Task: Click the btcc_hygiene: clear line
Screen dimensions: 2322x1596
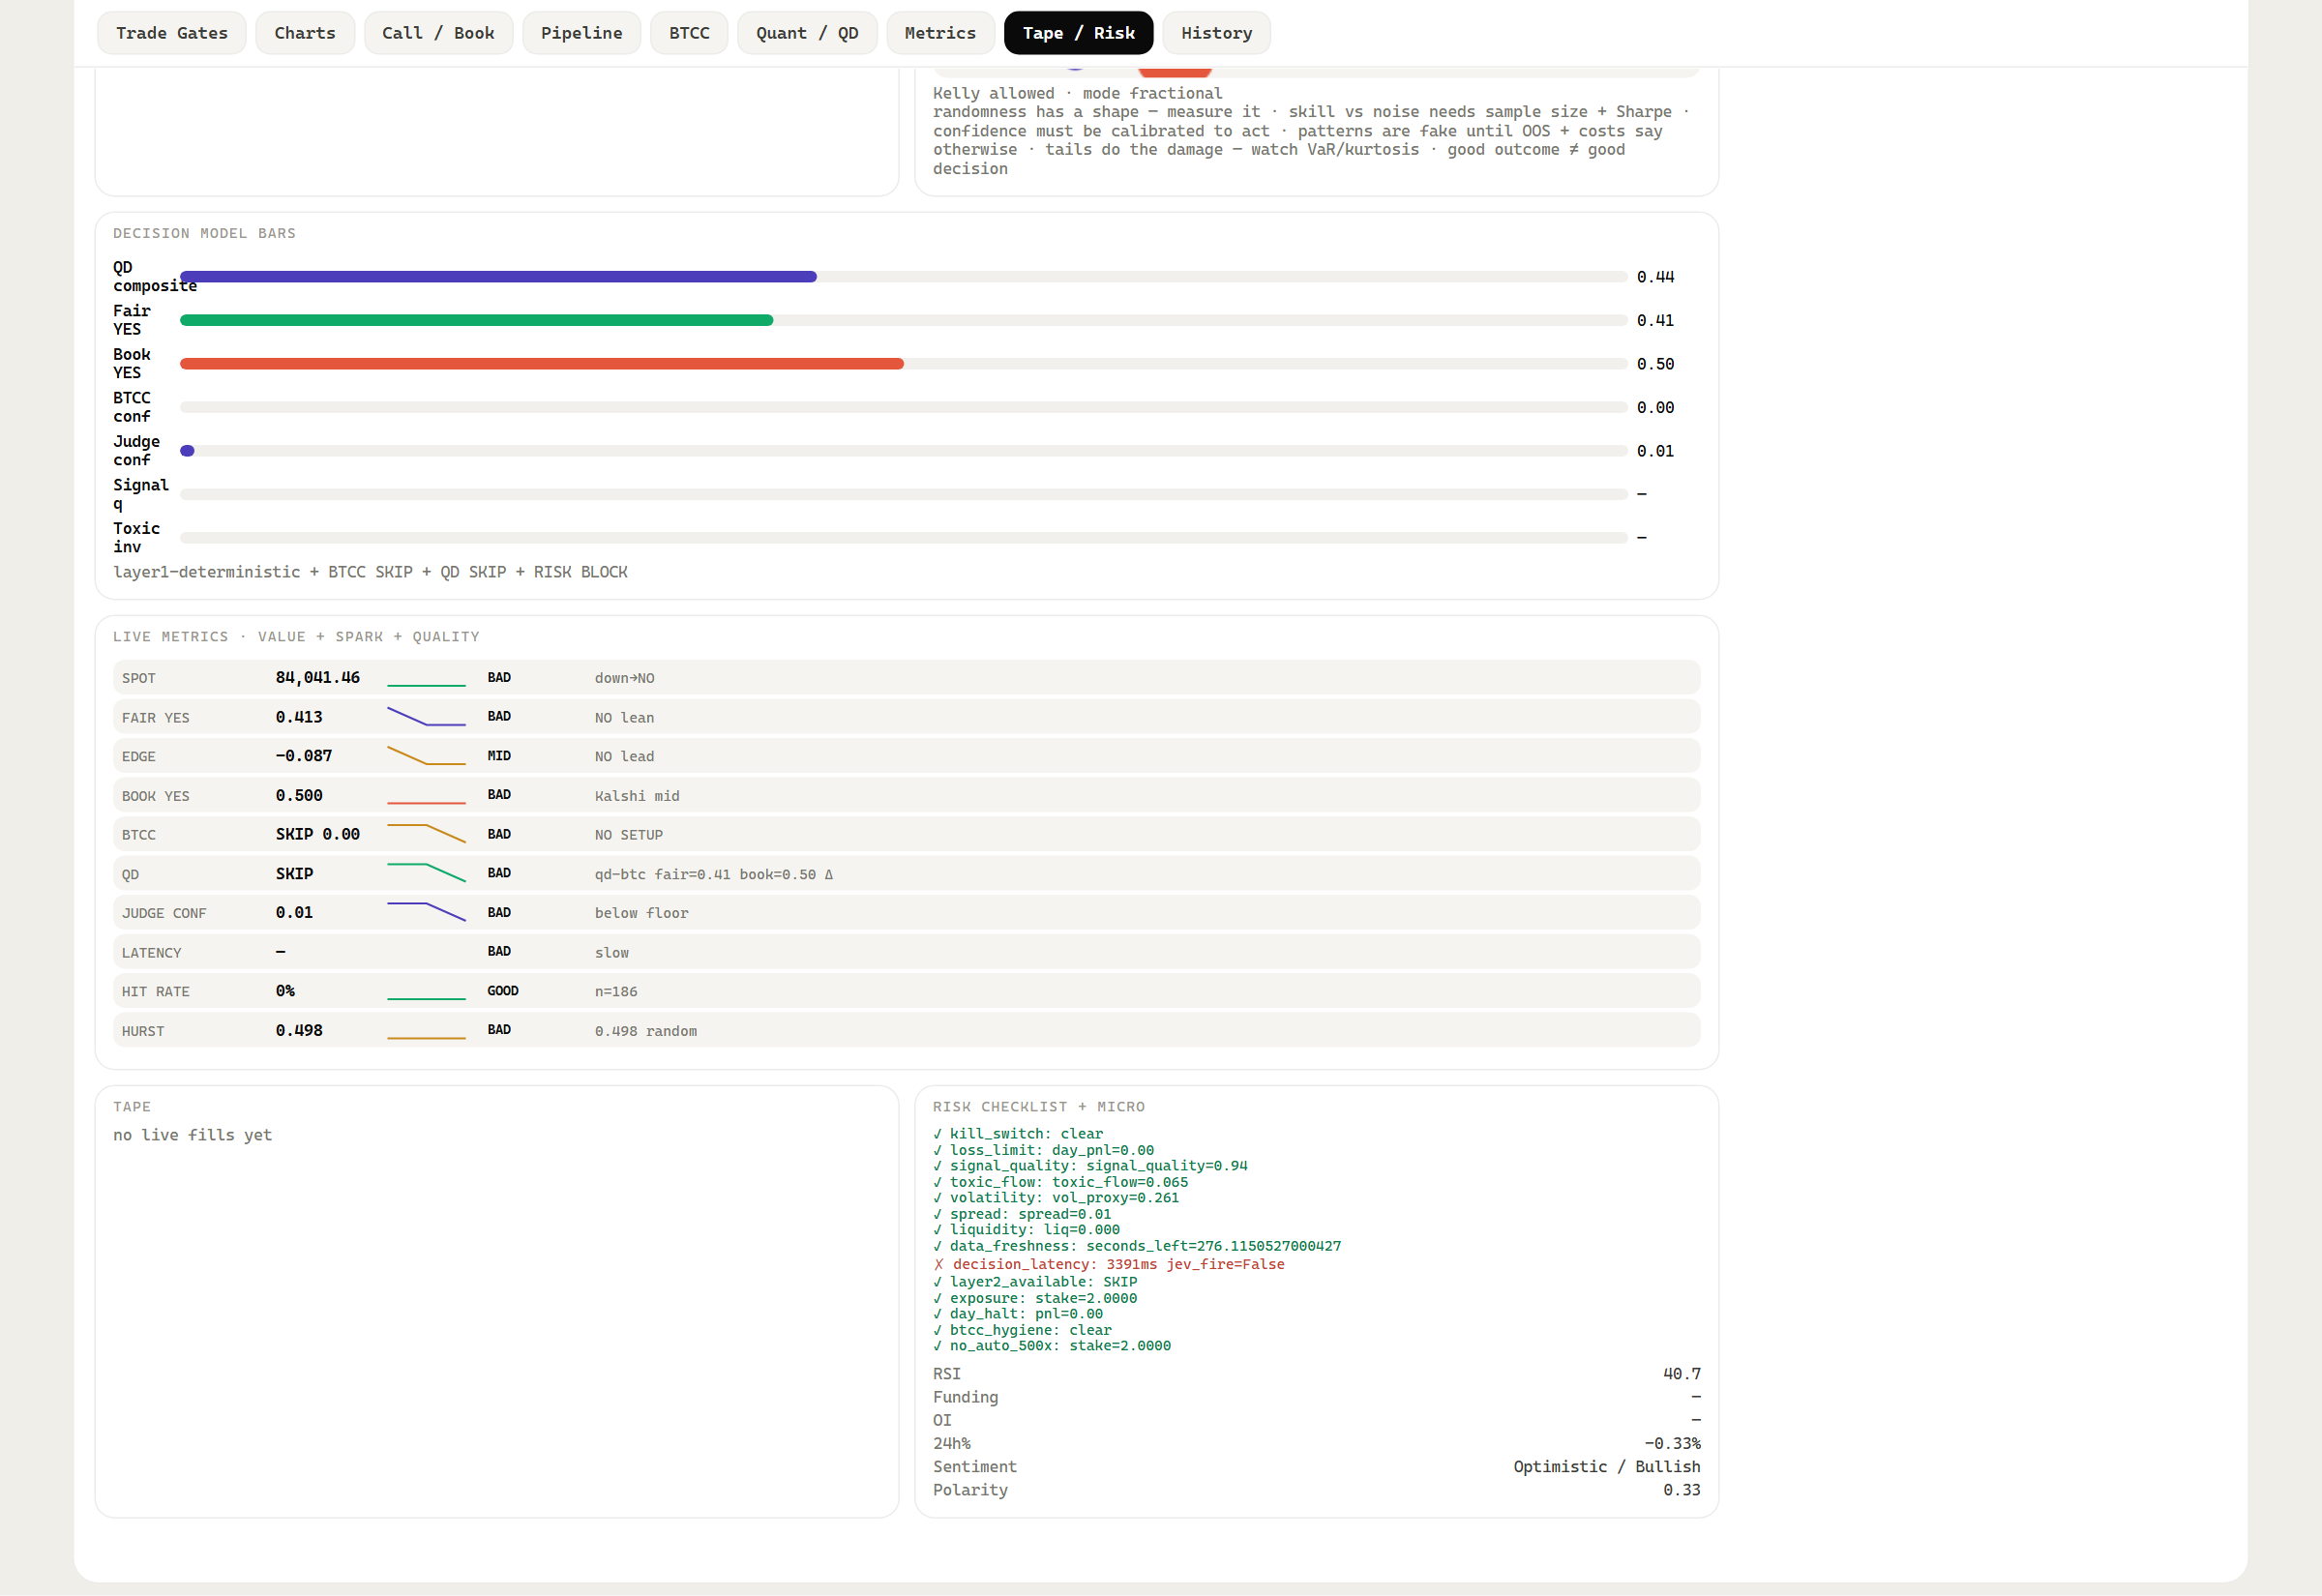Action: [x=1022, y=1330]
